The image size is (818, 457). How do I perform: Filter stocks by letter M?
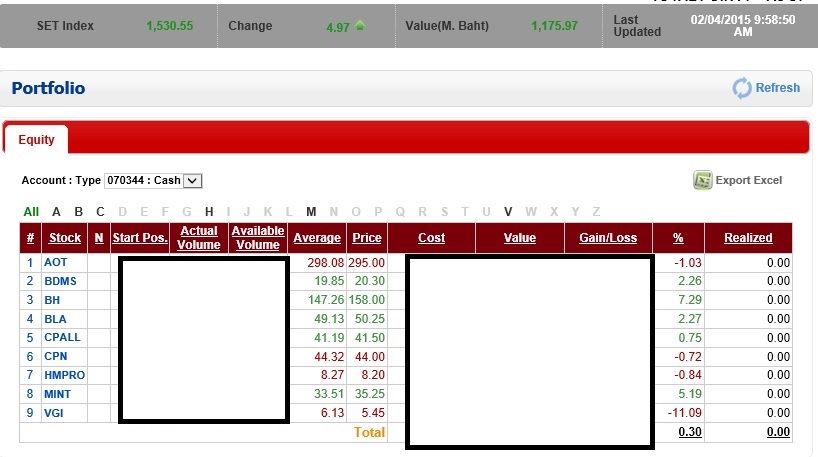click(x=311, y=212)
